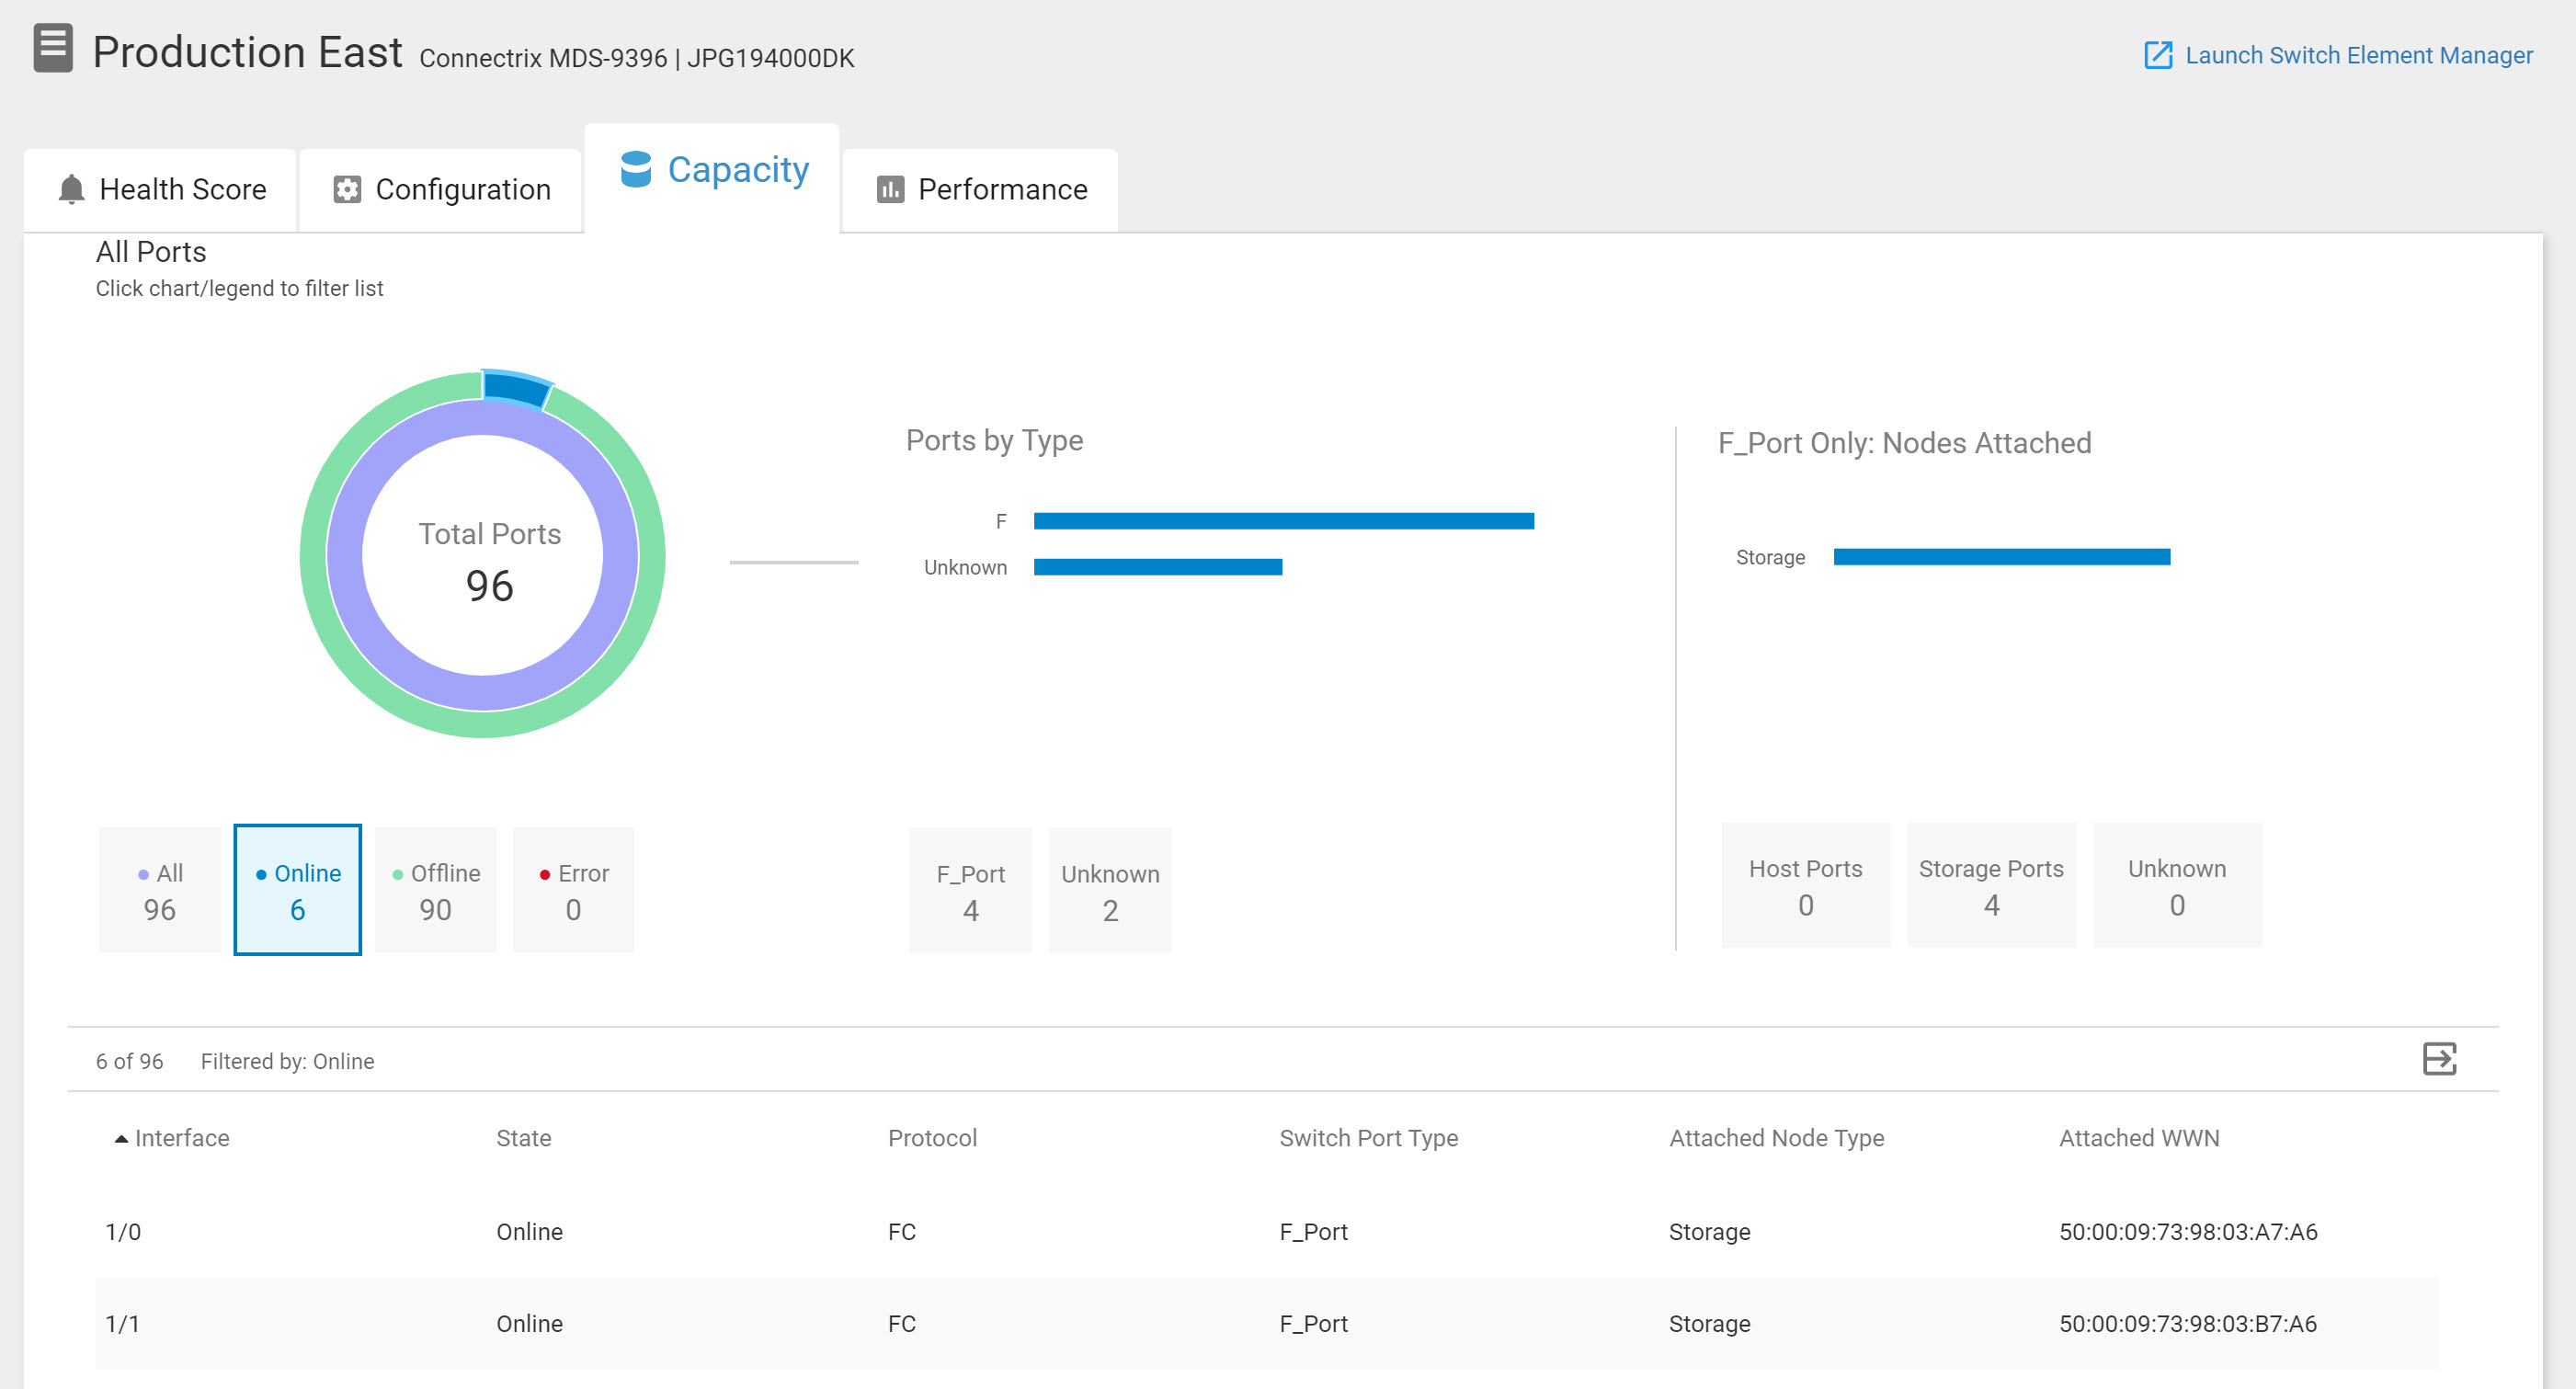Open the Health Score tab
Viewport: 2576px width, 1389px height.
[160, 190]
